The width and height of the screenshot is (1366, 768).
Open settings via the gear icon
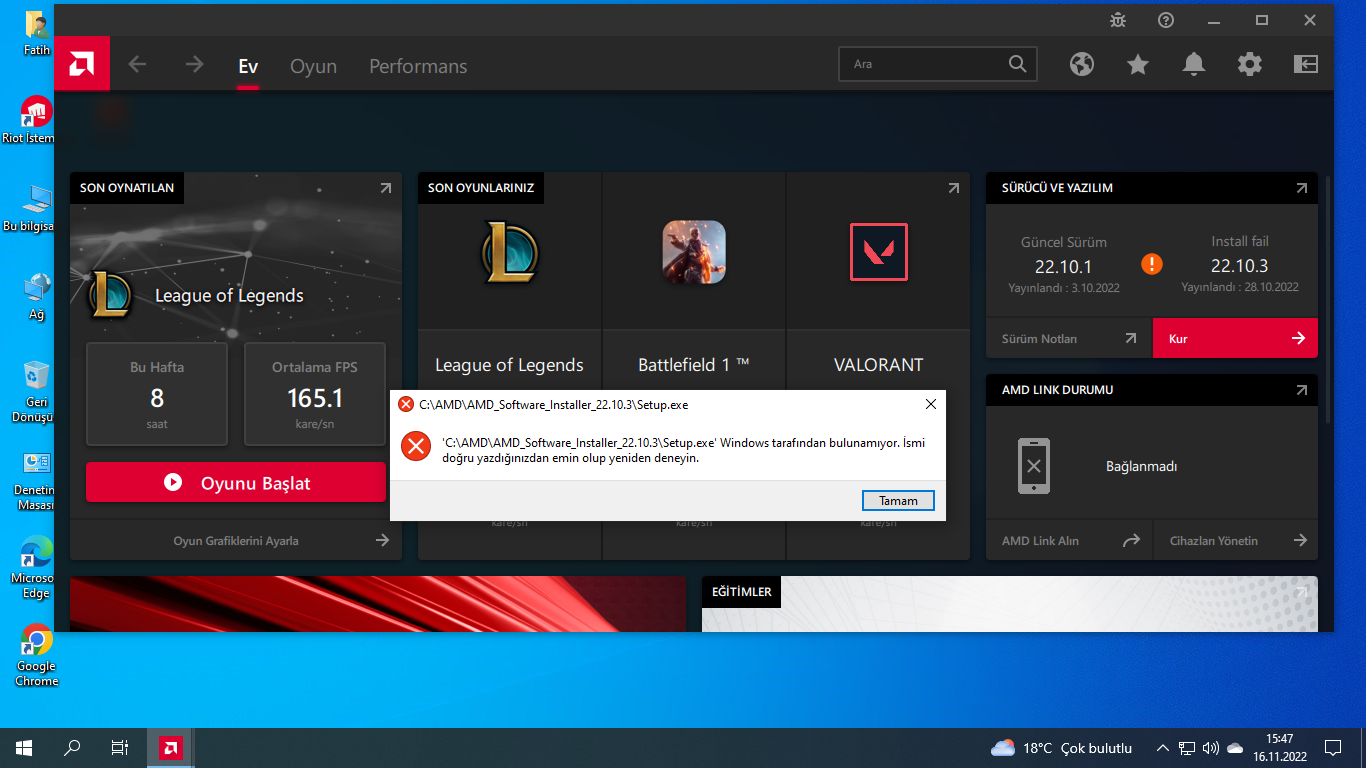tap(1250, 64)
